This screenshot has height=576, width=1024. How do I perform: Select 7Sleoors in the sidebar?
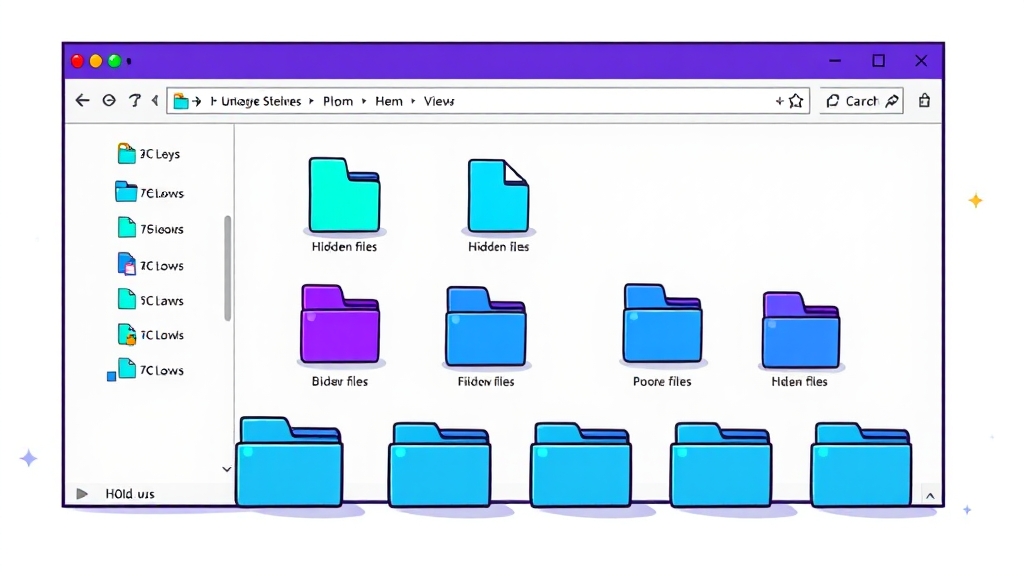click(x=160, y=229)
